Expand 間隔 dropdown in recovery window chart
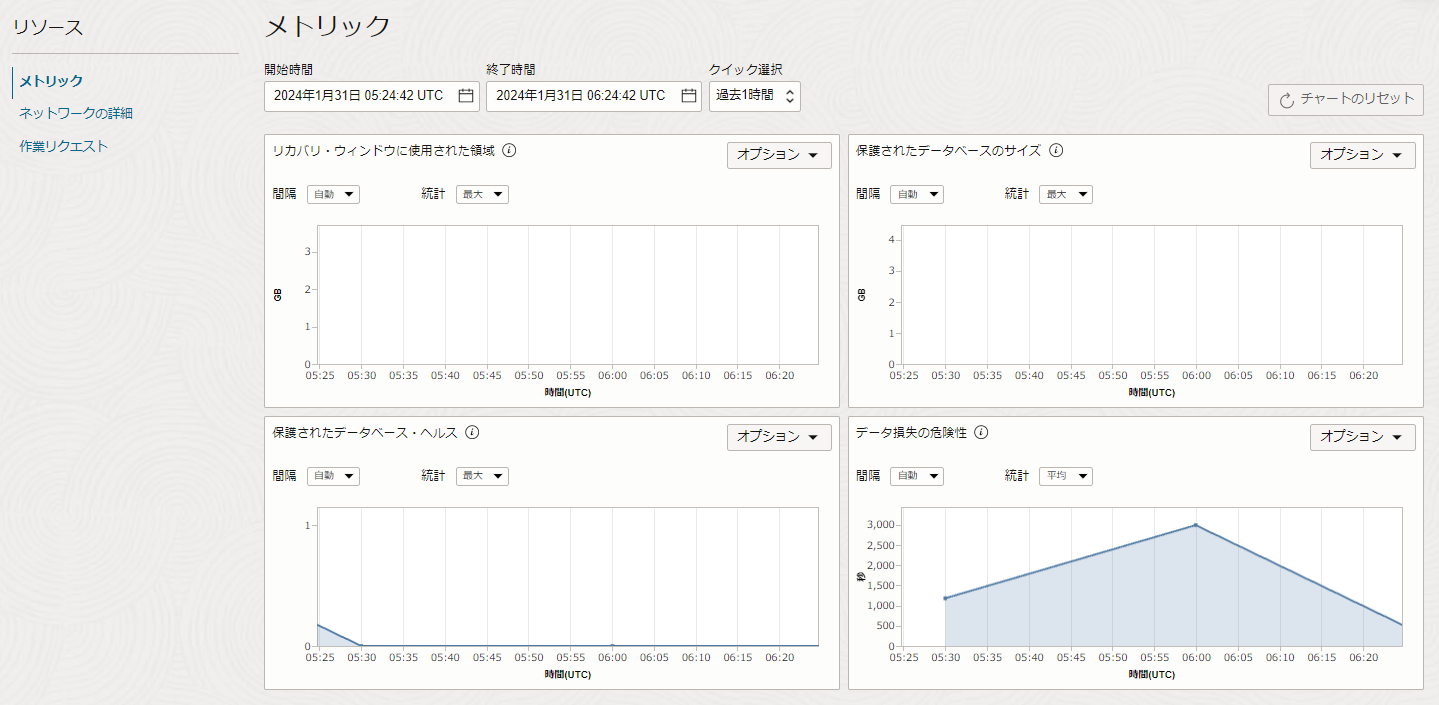The width and height of the screenshot is (1439, 705). [x=333, y=194]
